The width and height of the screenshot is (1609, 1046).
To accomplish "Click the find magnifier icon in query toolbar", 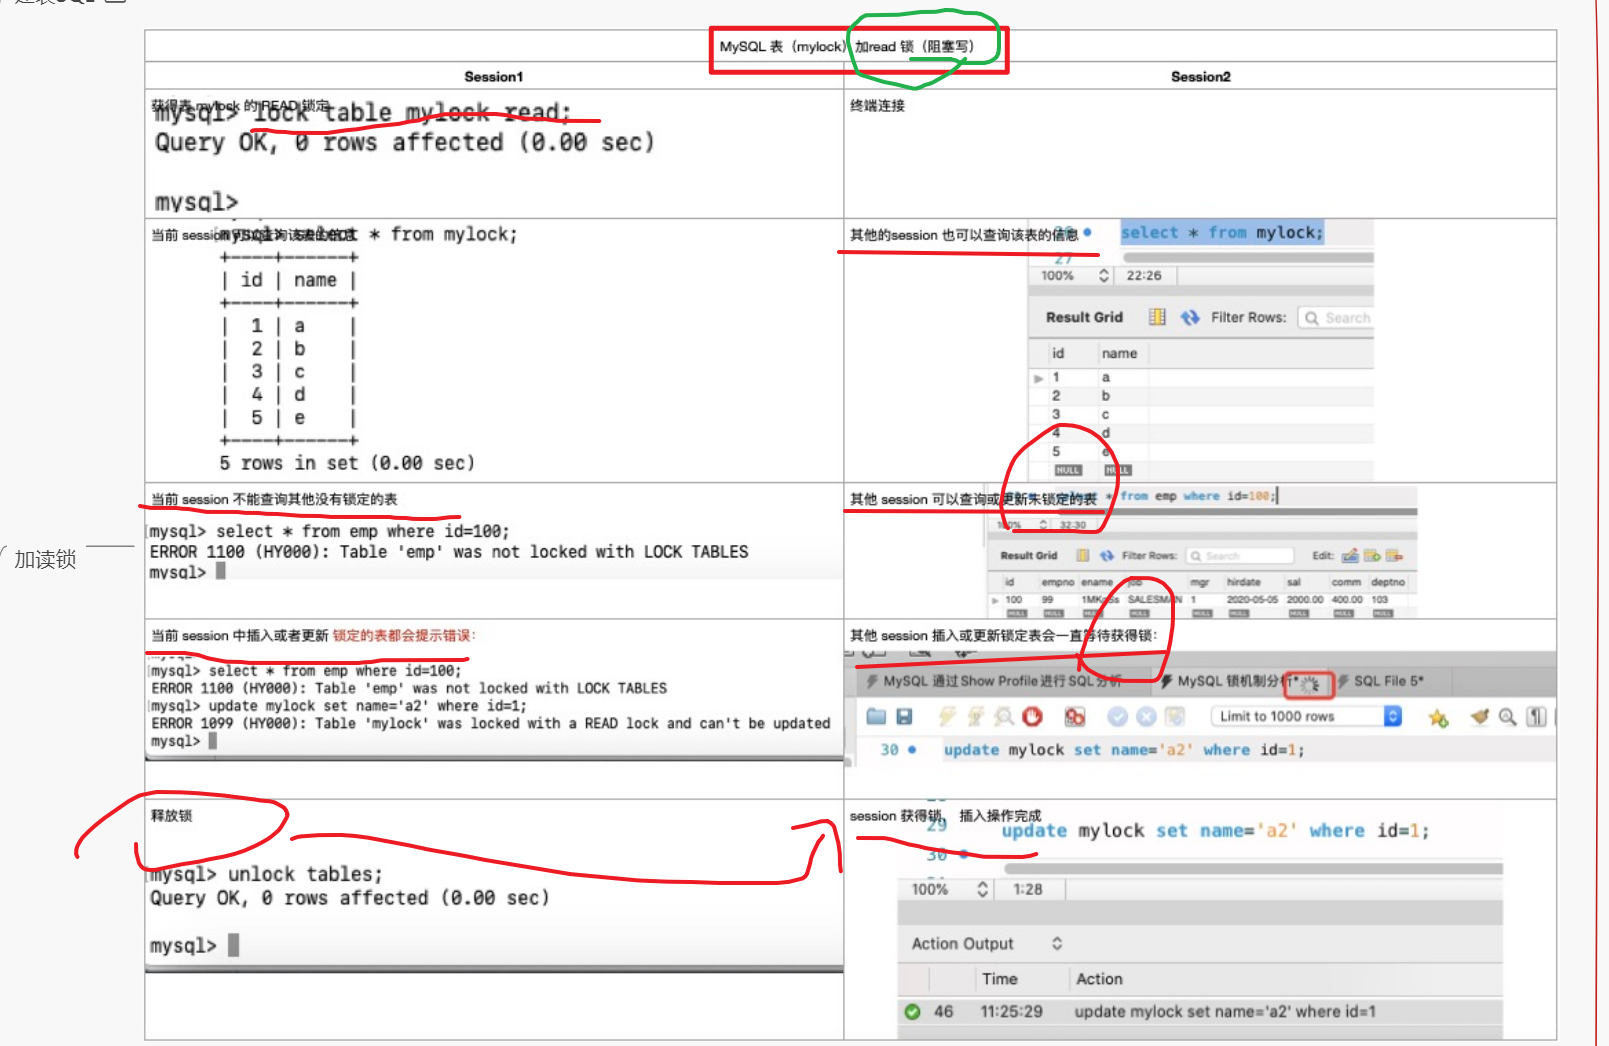I will [x=1507, y=716].
